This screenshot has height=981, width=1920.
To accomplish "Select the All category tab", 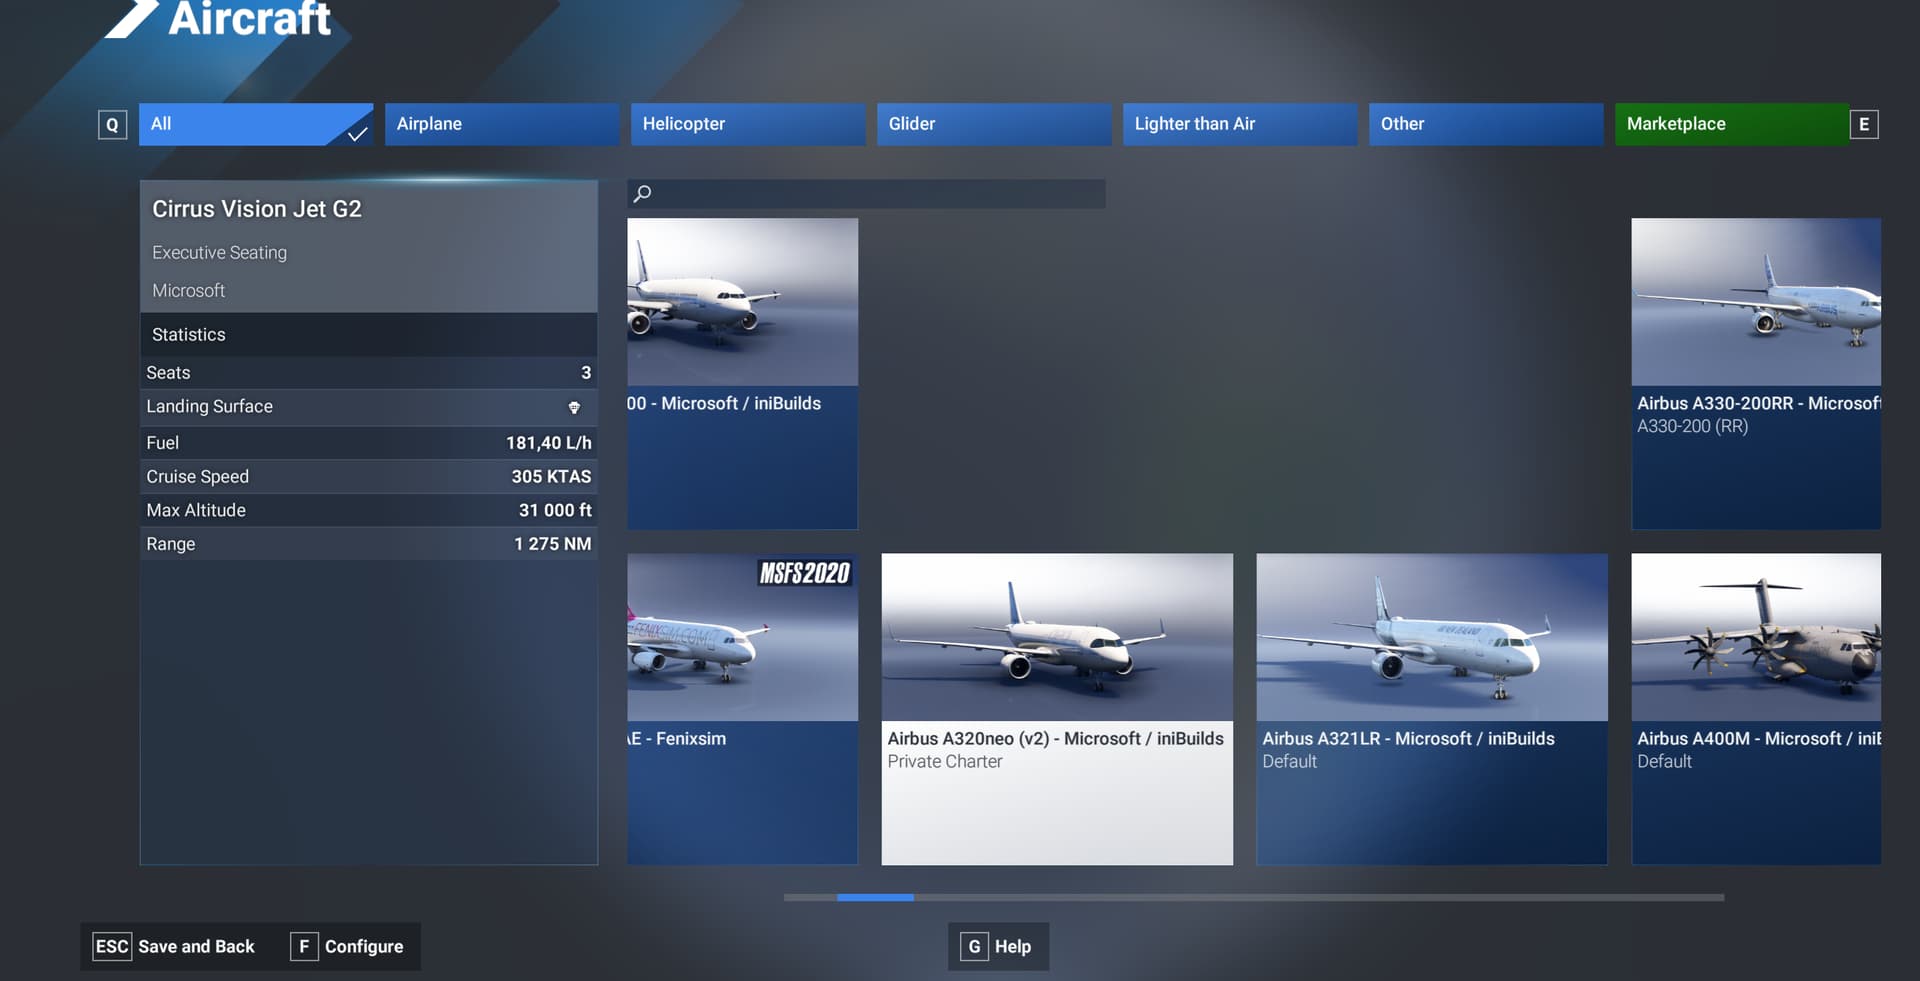I will point(256,124).
